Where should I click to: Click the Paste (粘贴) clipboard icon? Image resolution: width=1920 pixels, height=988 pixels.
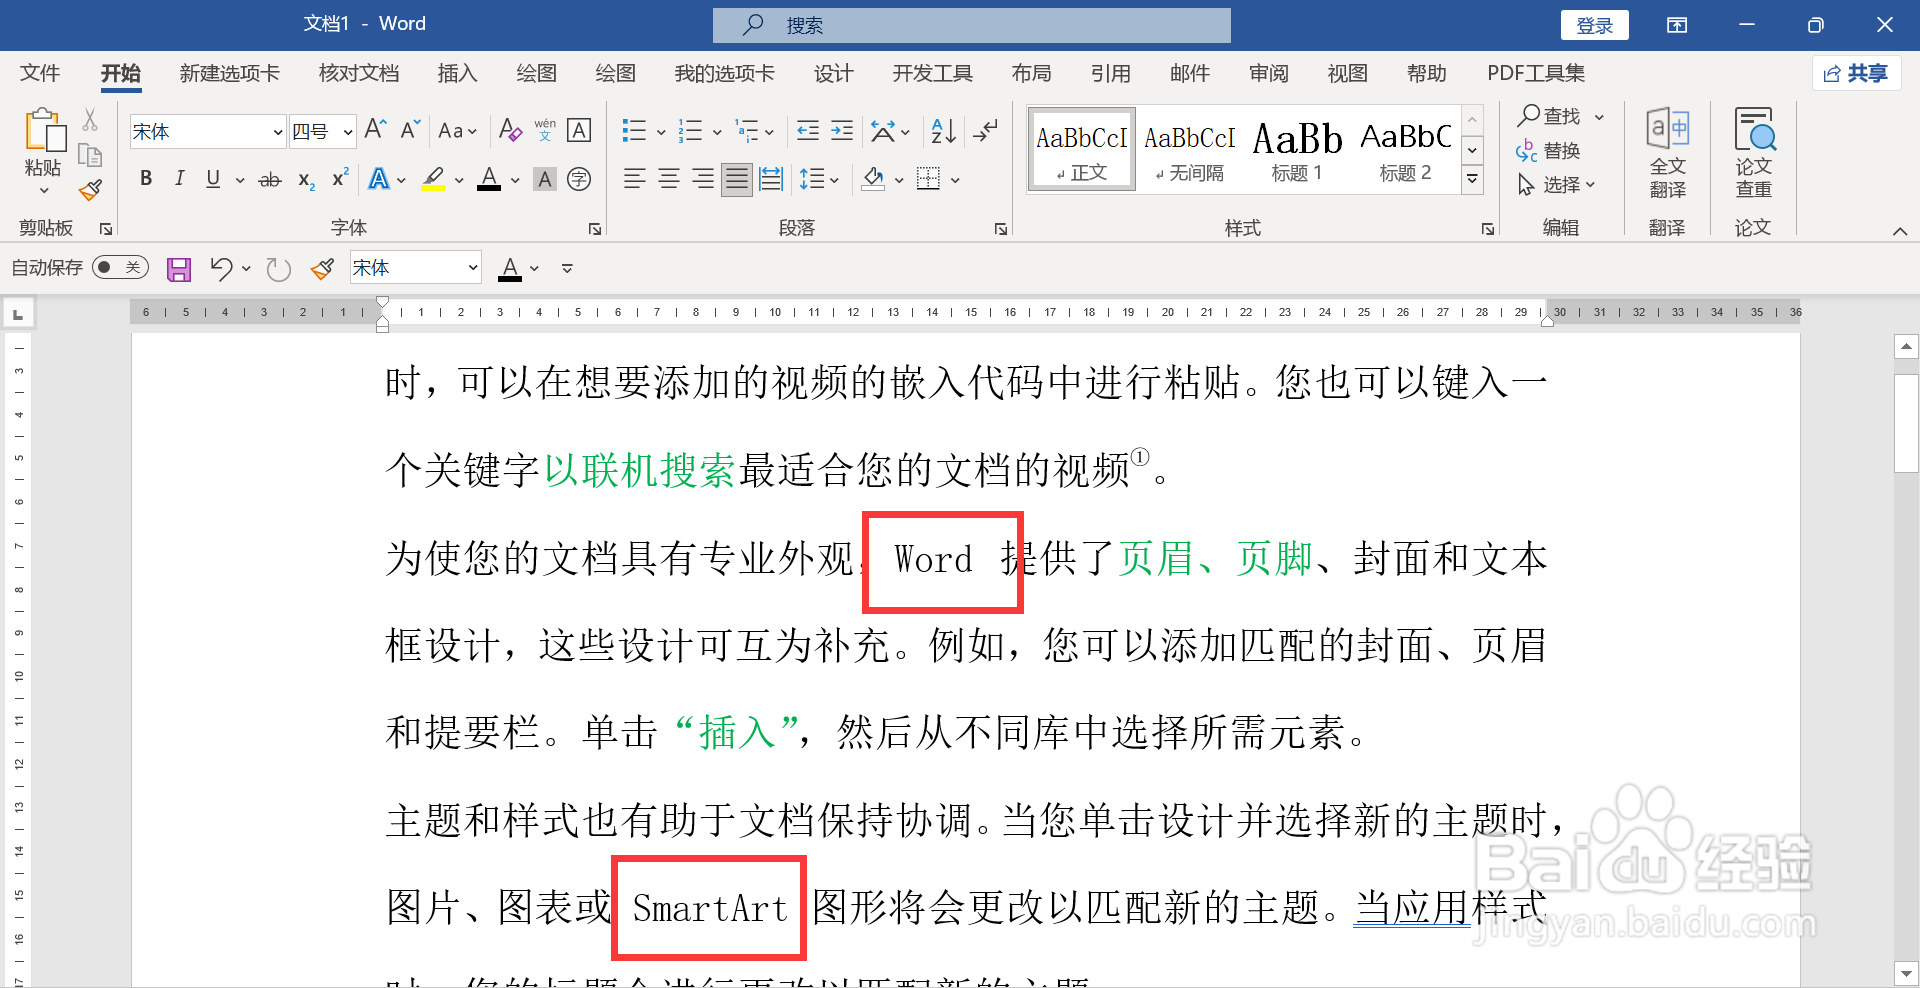43,131
